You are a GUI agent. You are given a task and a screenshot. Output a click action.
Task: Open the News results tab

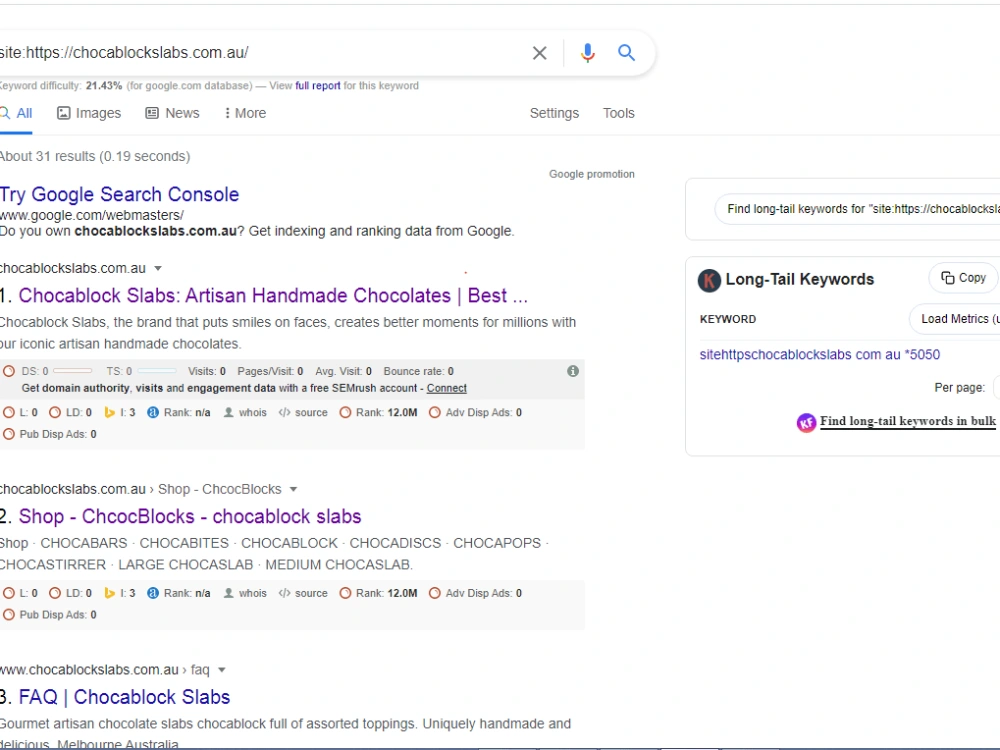click(x=172, y=113)
